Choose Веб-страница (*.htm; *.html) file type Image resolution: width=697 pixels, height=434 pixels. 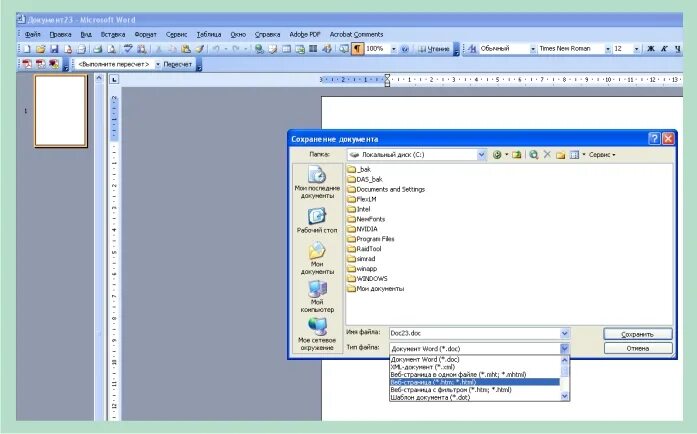[474, 382]
